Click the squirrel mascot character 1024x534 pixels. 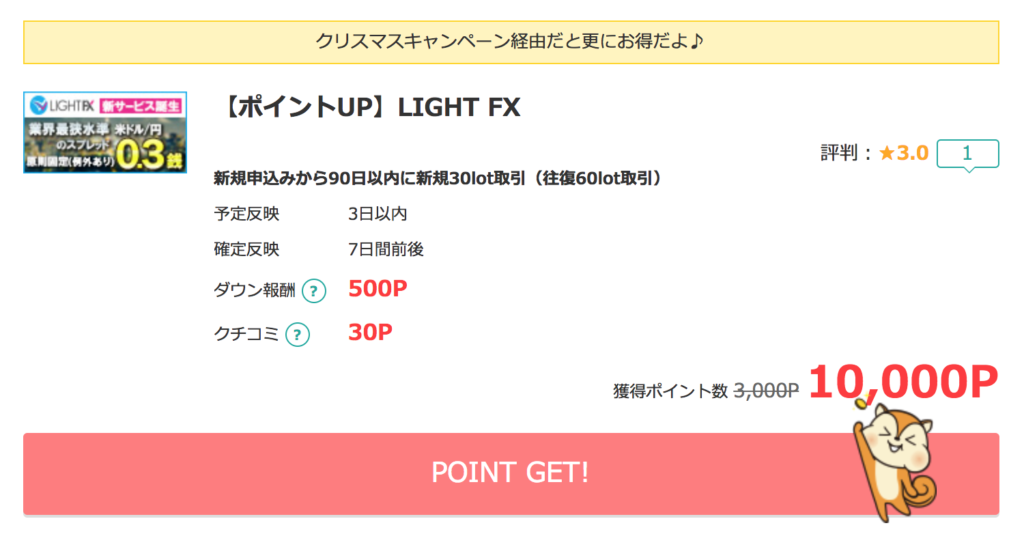[x=895, y=460]
